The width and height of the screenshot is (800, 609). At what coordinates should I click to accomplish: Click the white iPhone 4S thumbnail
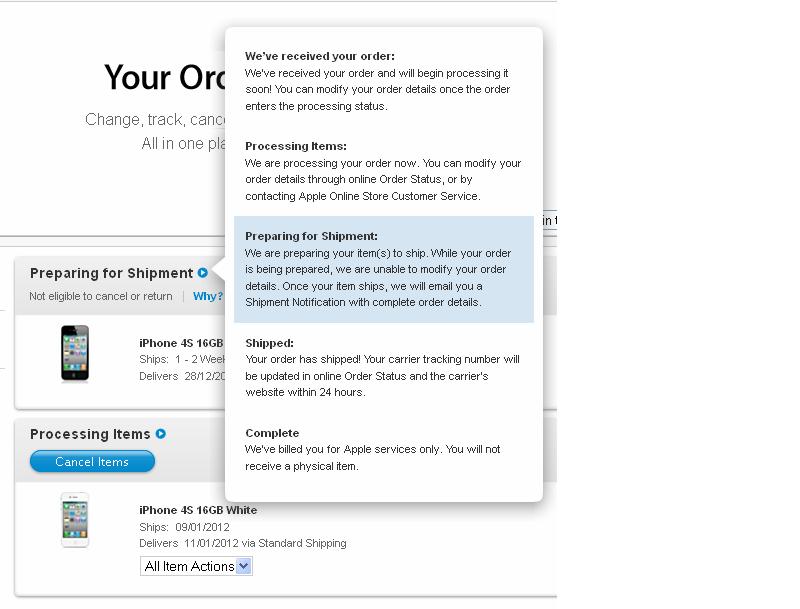(x=75, y=520)
